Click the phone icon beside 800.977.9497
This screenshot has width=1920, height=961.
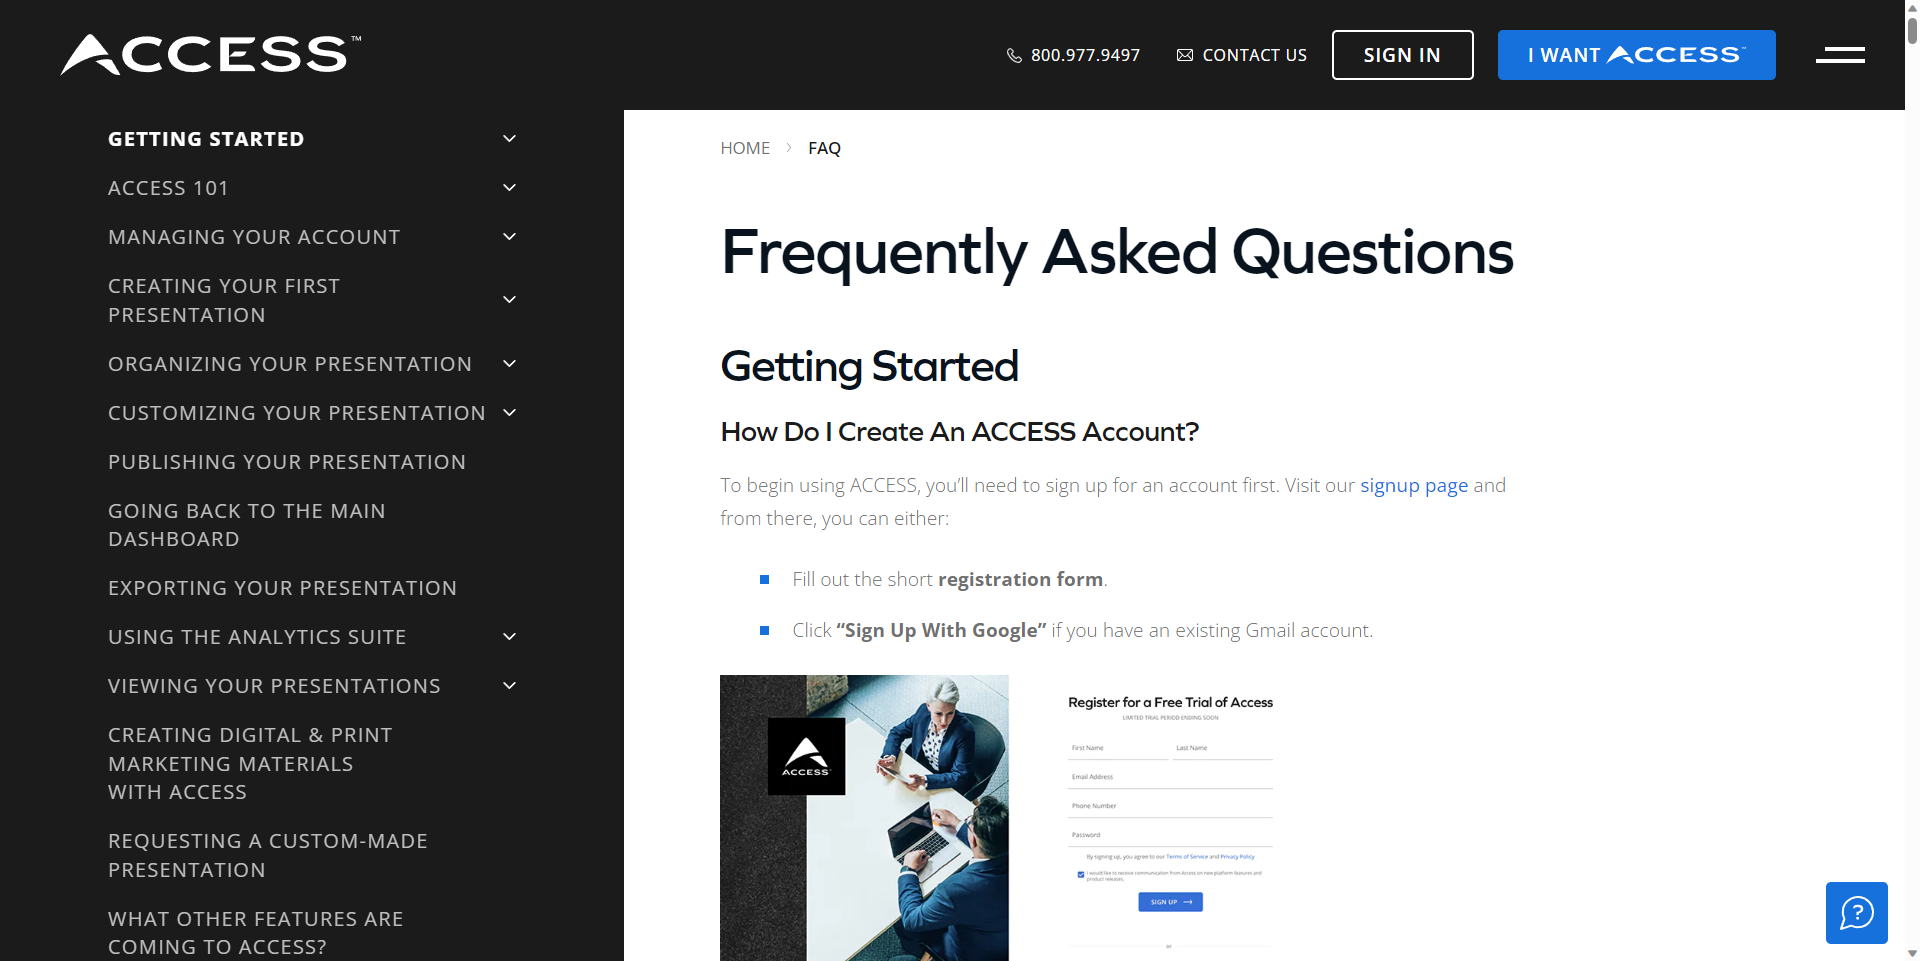tap(1014, 56)
